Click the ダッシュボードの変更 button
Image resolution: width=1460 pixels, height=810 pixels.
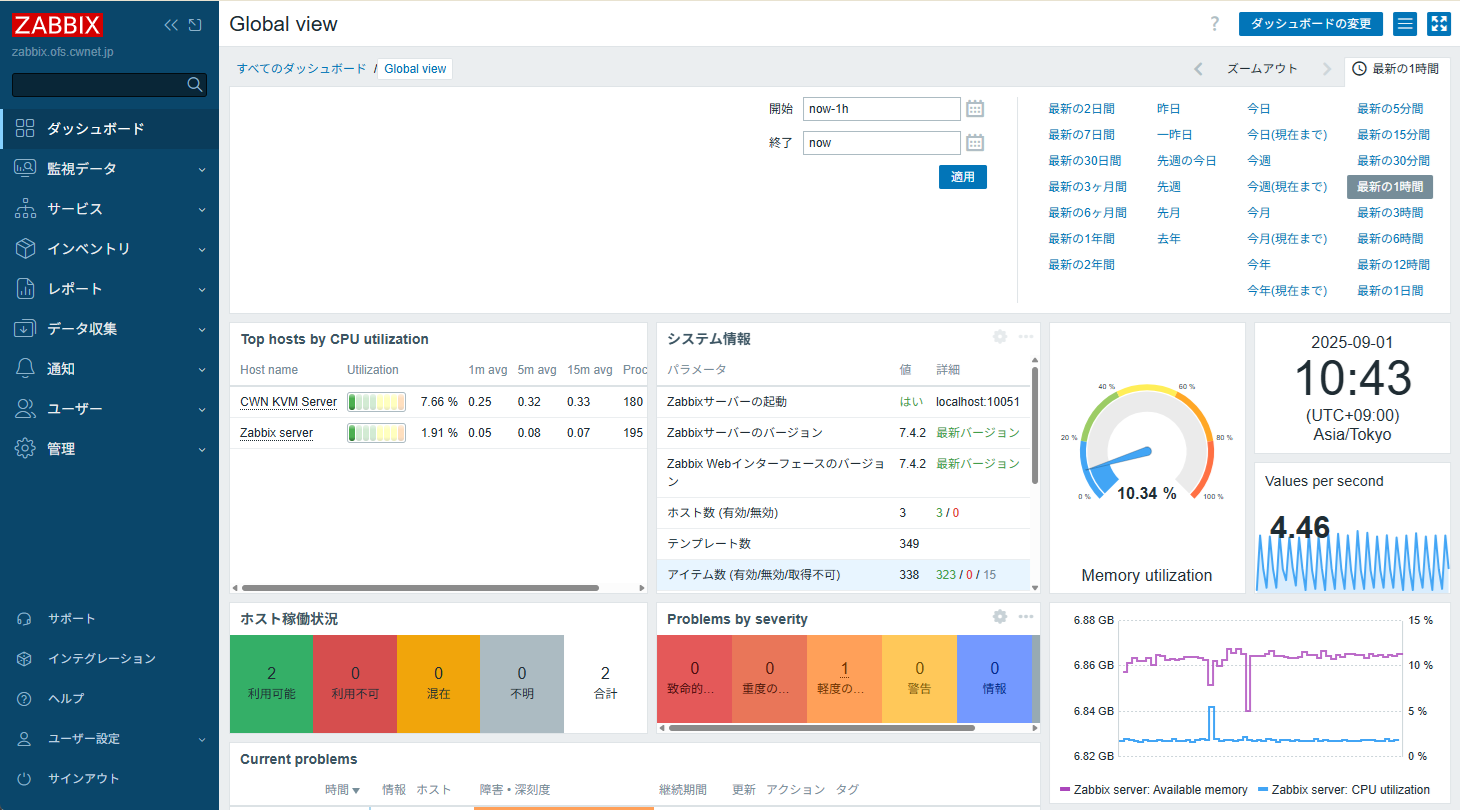coord(1310,24)
